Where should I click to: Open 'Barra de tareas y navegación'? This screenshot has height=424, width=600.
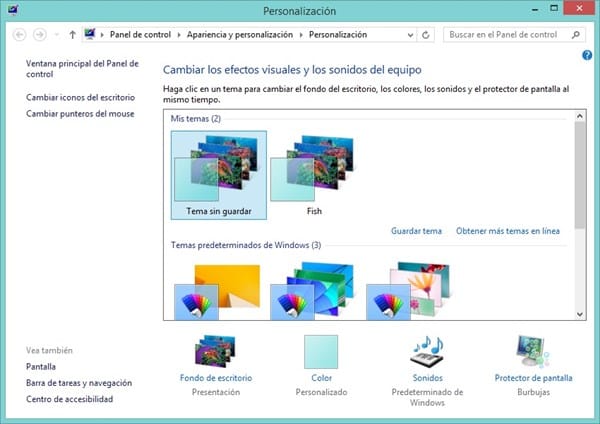tap(79, 383)
